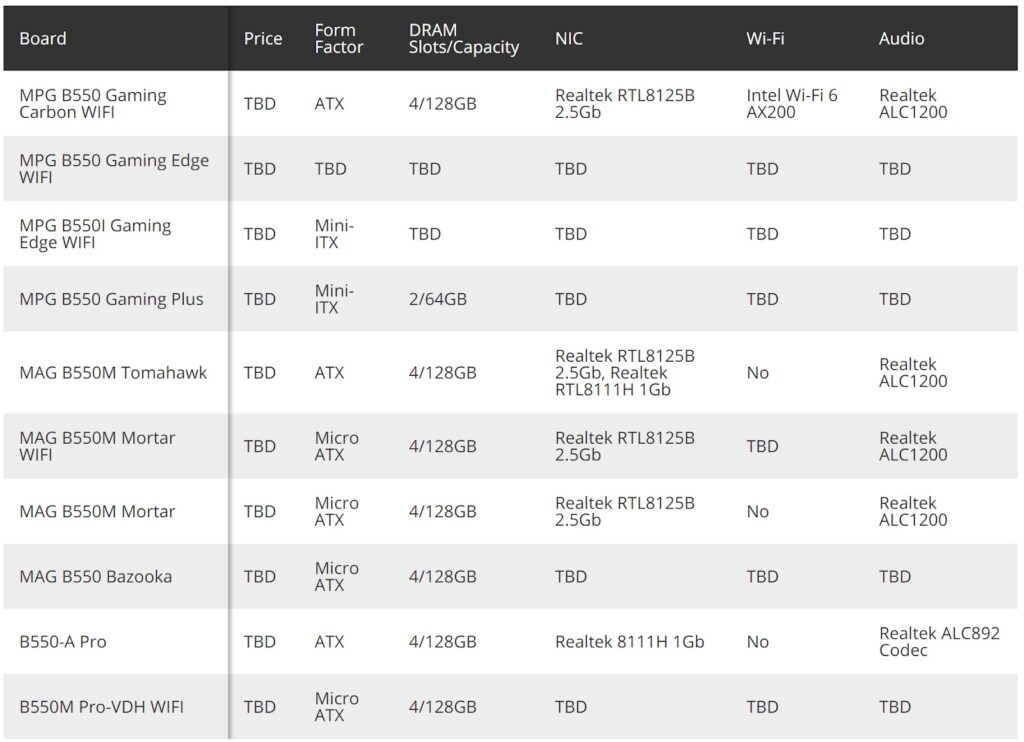Click the Realtek 8111H 1Gb cell
The image size is (1024, 742).
click(x=629, y=642)
